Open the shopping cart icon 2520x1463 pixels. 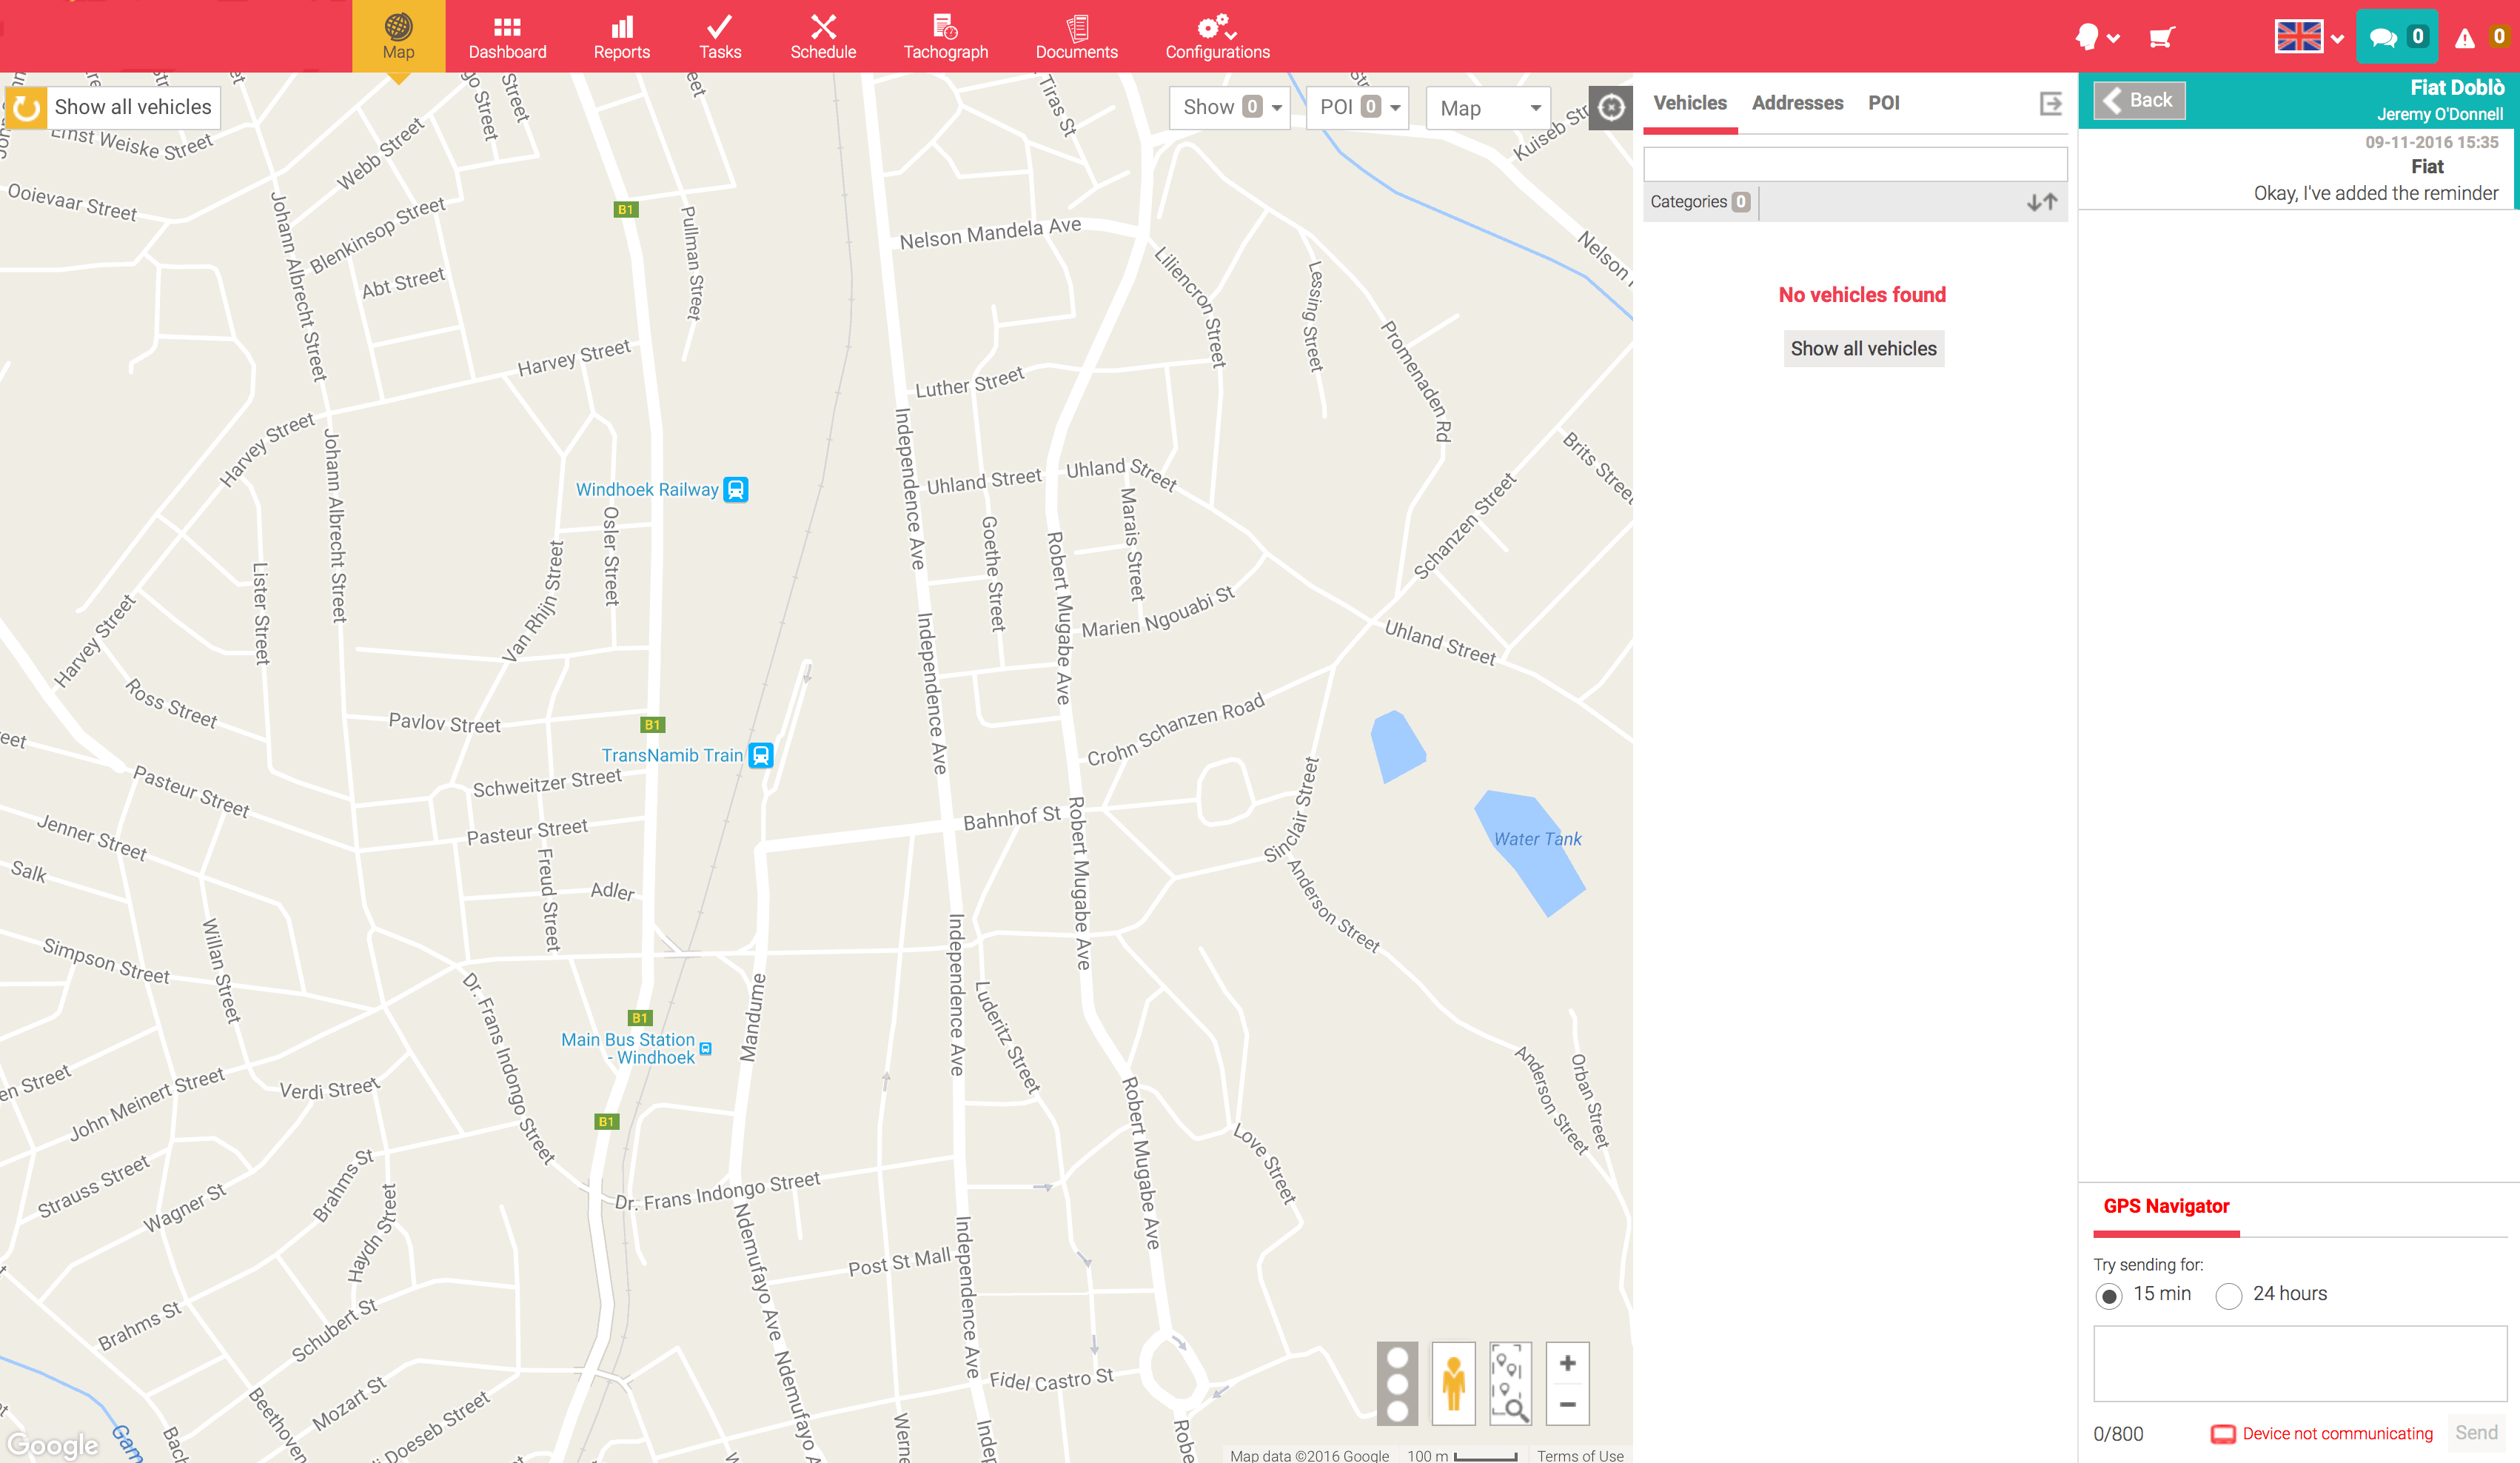[x=2161, y=38]
